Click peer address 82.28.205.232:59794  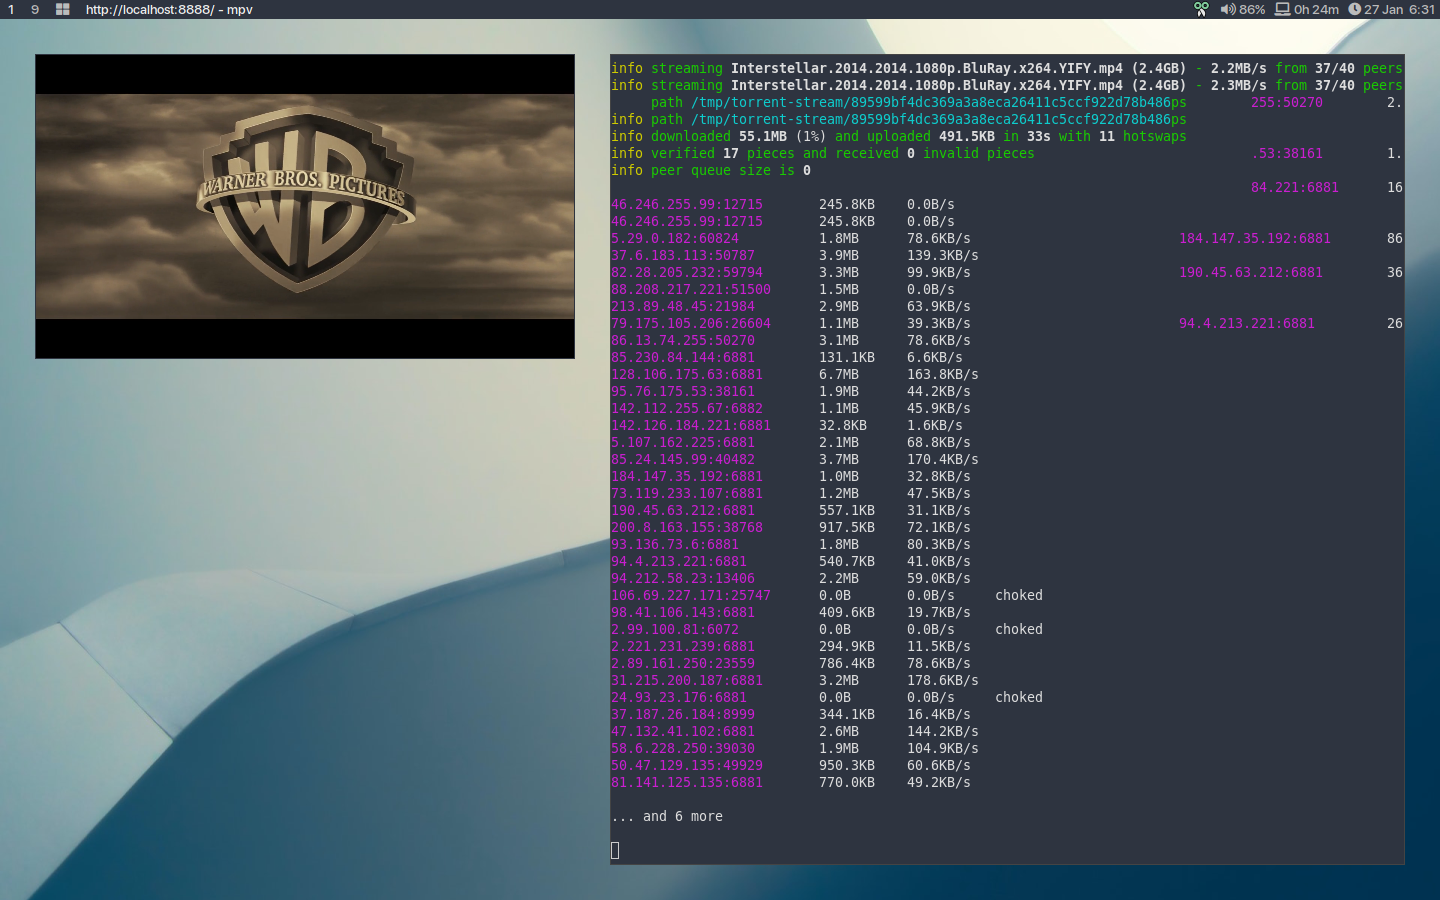pyautogui.click(x=687, y=272)
